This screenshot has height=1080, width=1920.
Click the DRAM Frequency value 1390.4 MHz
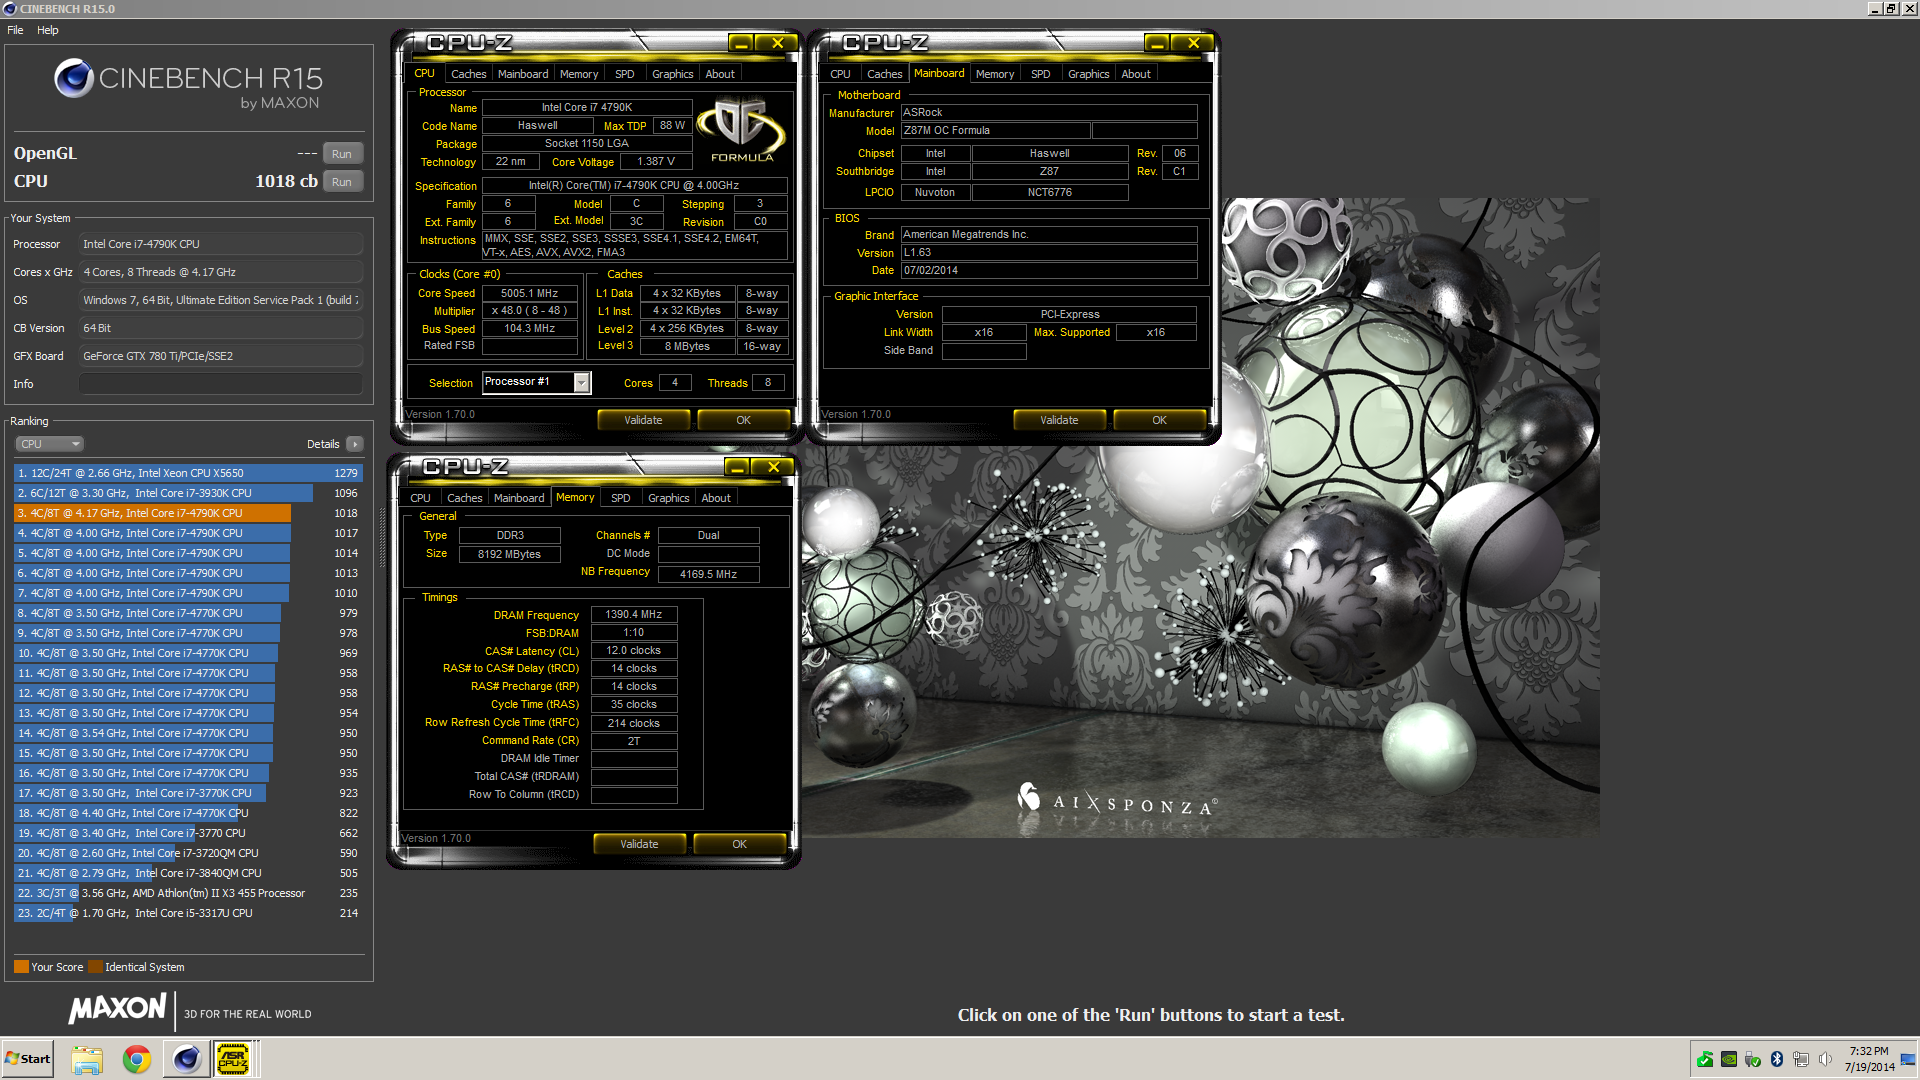[634, 614]
